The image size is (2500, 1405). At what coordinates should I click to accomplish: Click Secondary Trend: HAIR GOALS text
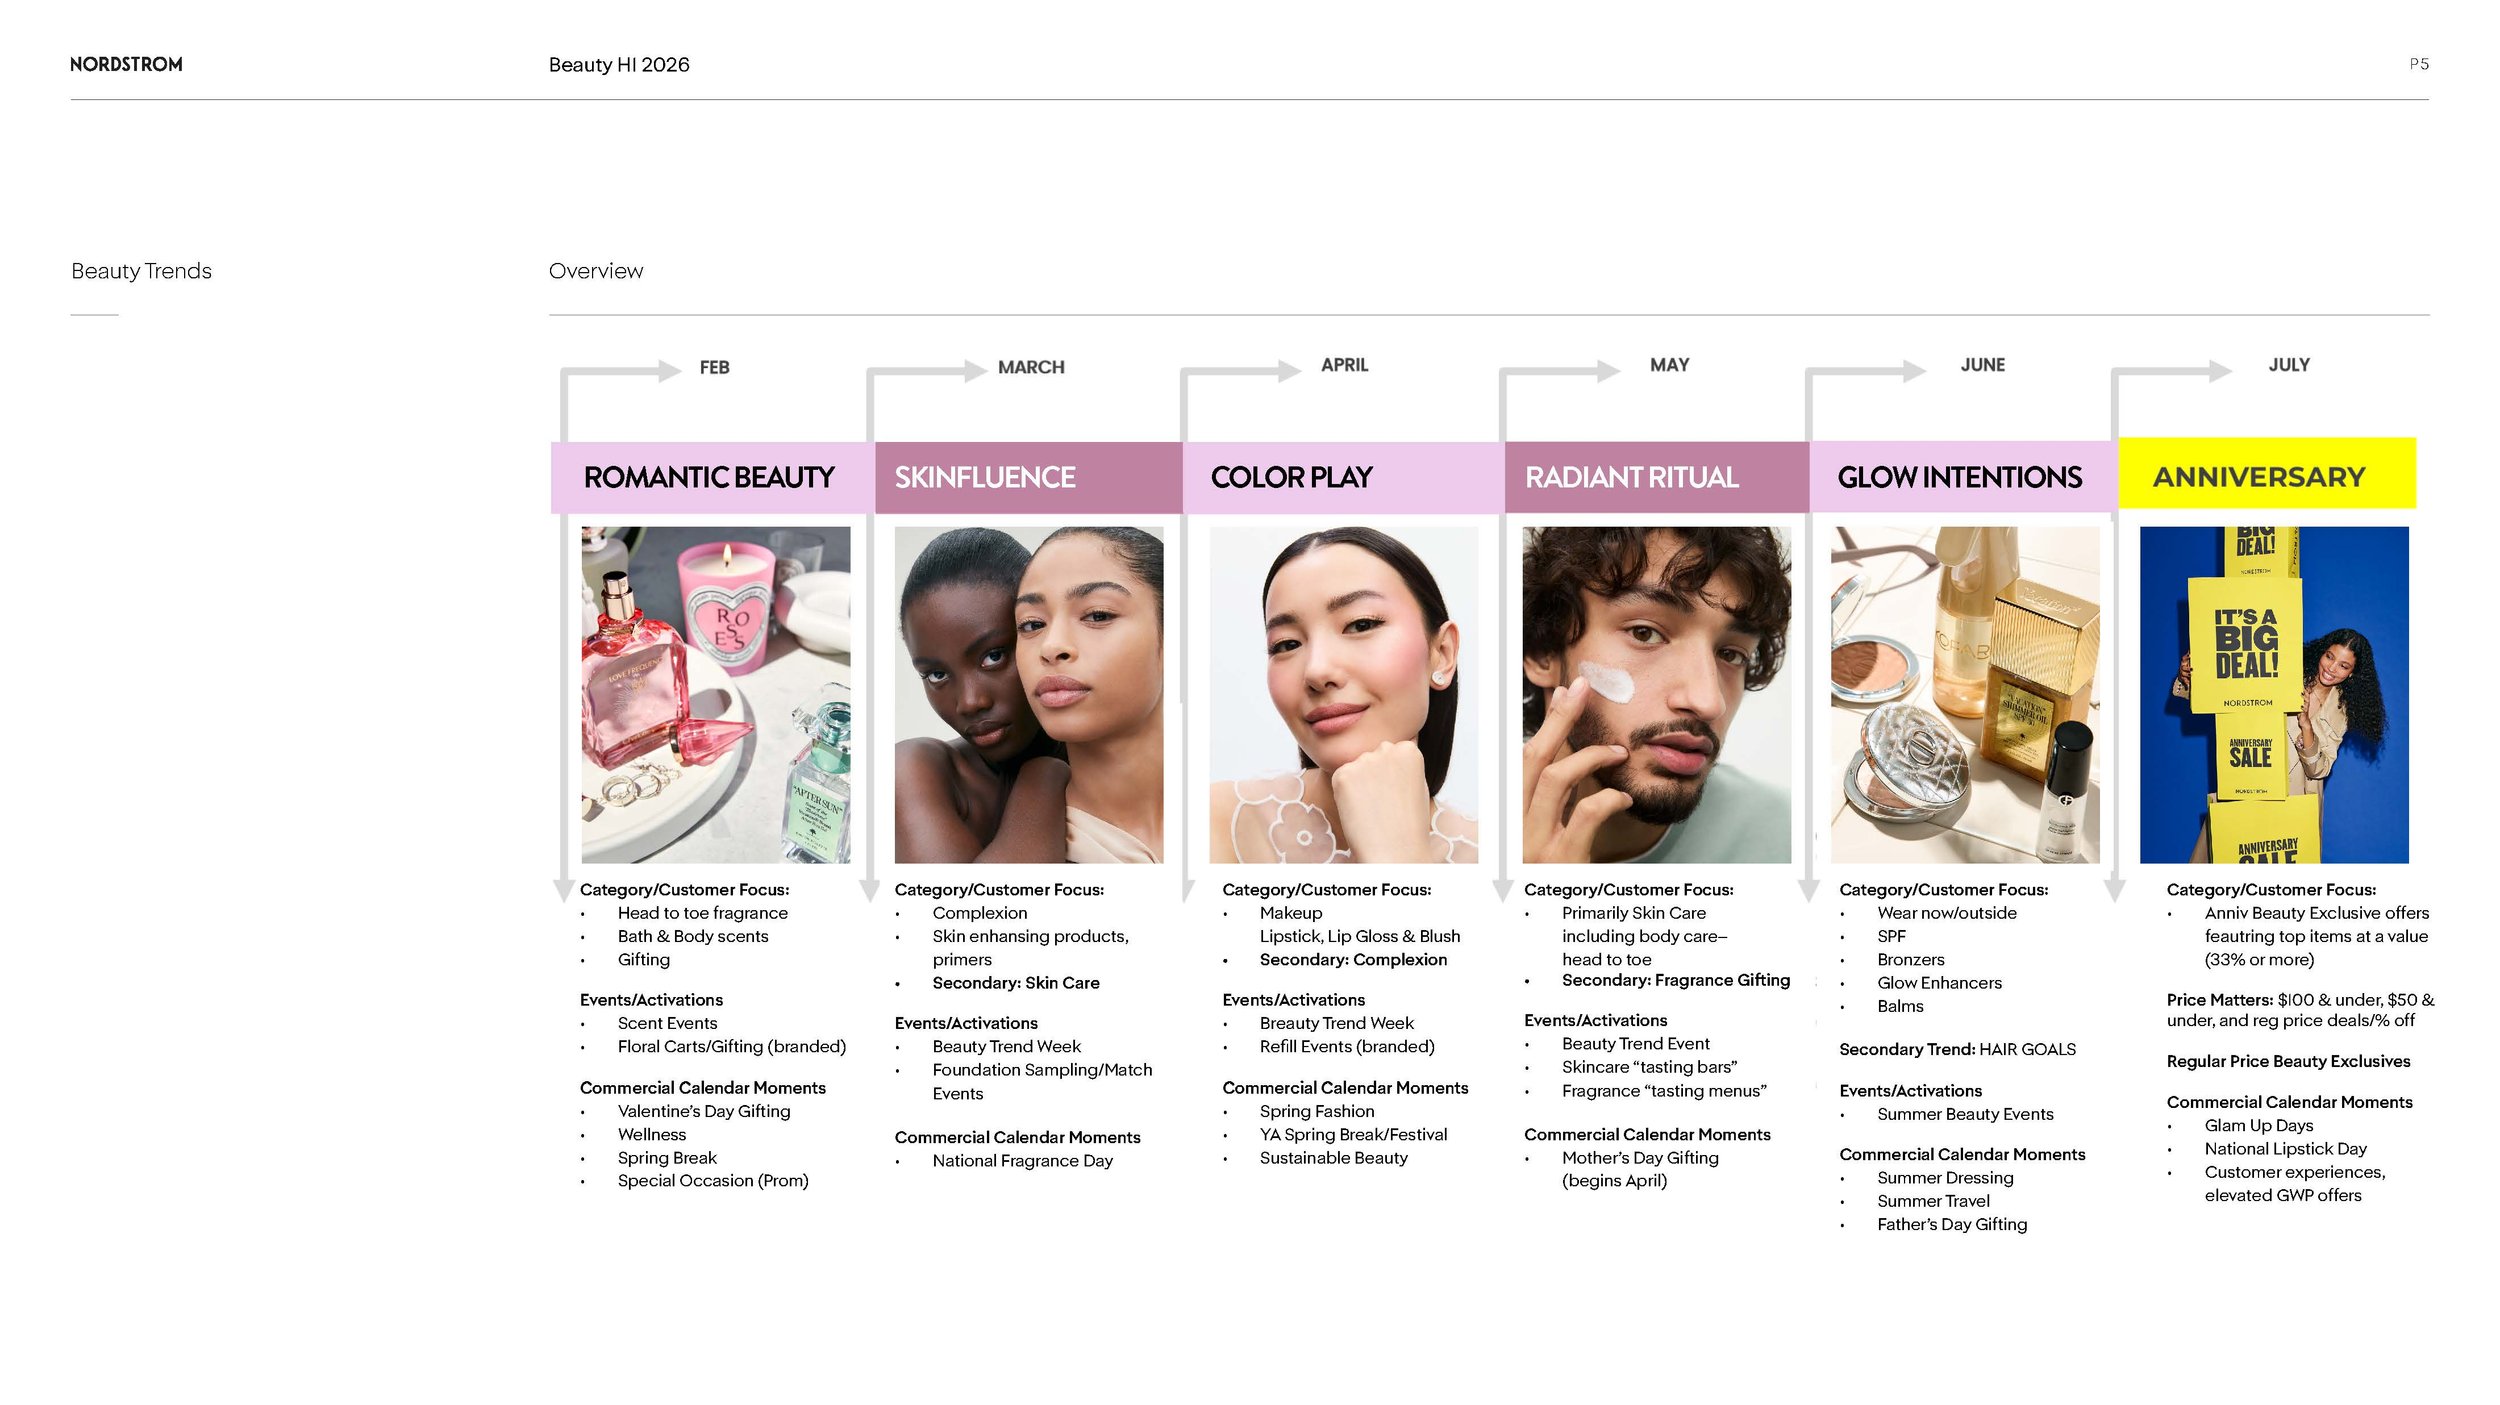(1957, 1049)
